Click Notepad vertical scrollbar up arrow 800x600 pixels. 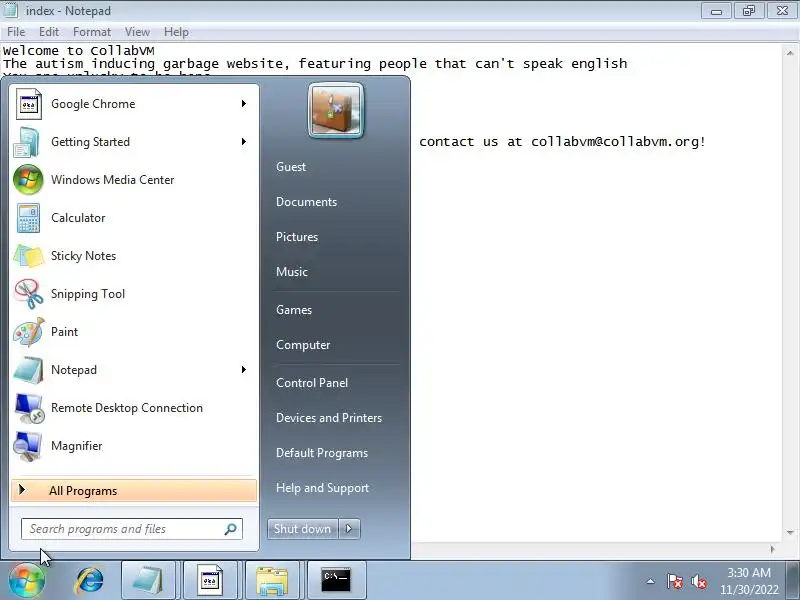pos(790,53)
